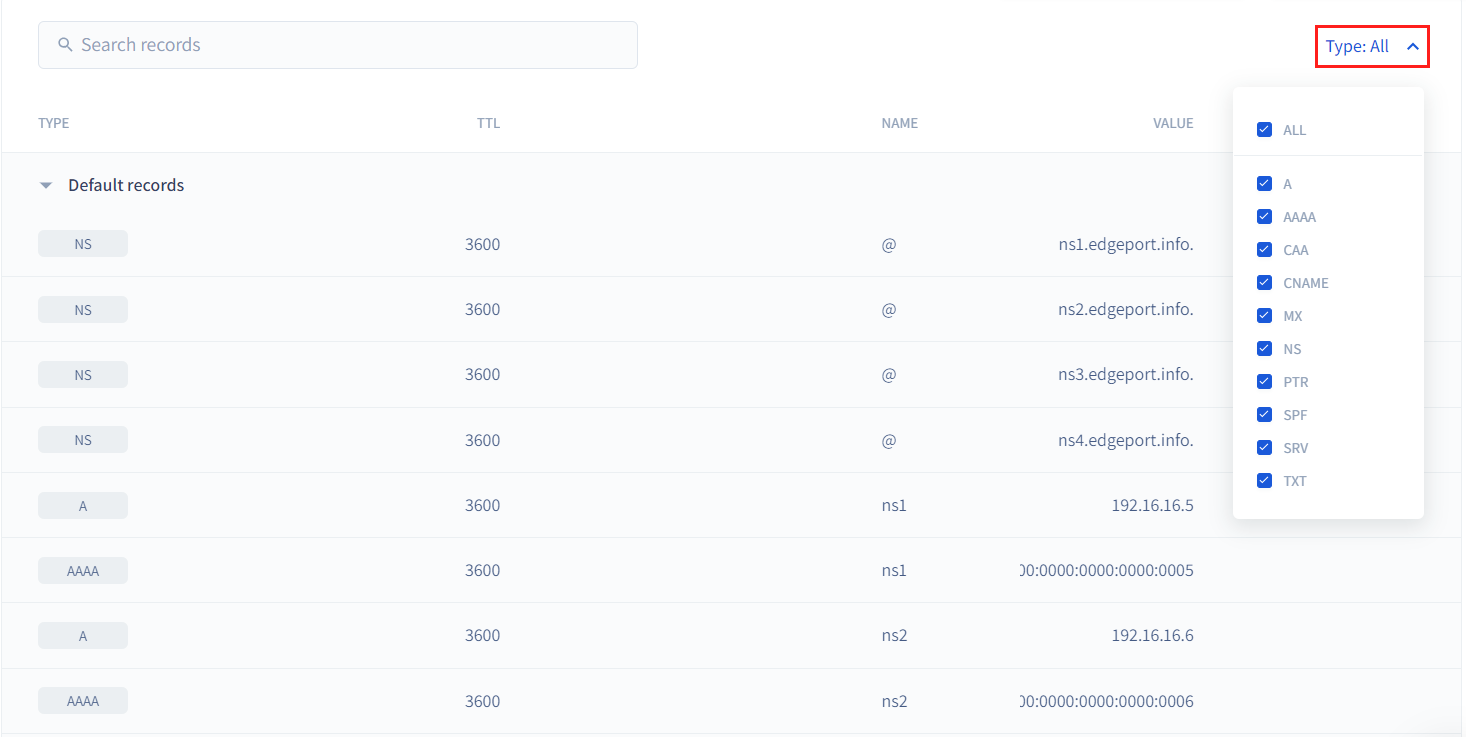The height and width of the screenshot is (737, 1466).
Task: Deselect the SRV filter option
Action: click(1264, 448)
